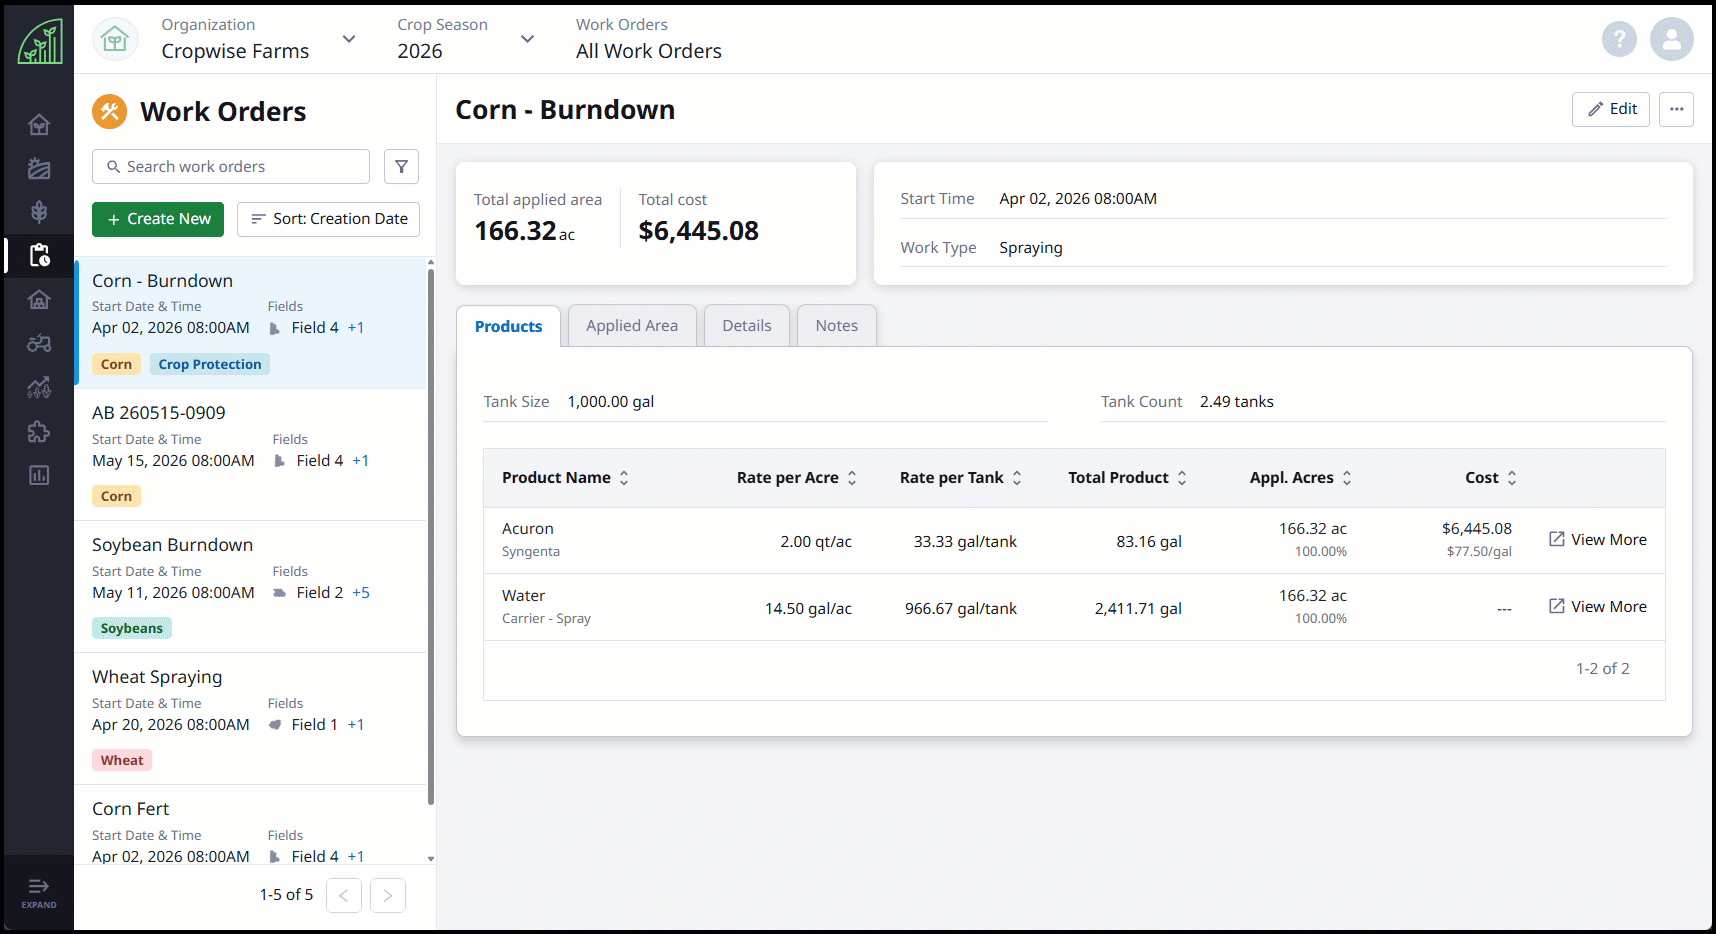
Task: Click the 83.16 gal total product cell
Action: (1149, 542)
